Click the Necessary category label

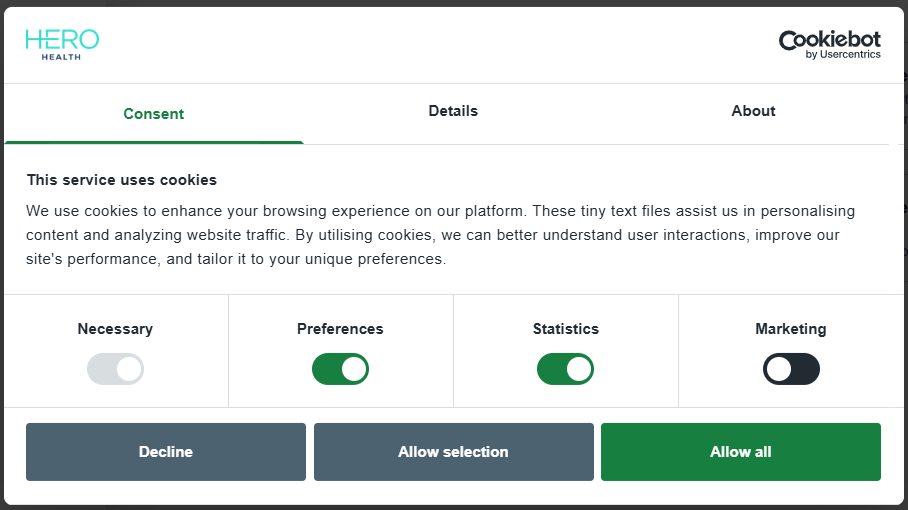(115, 329)
